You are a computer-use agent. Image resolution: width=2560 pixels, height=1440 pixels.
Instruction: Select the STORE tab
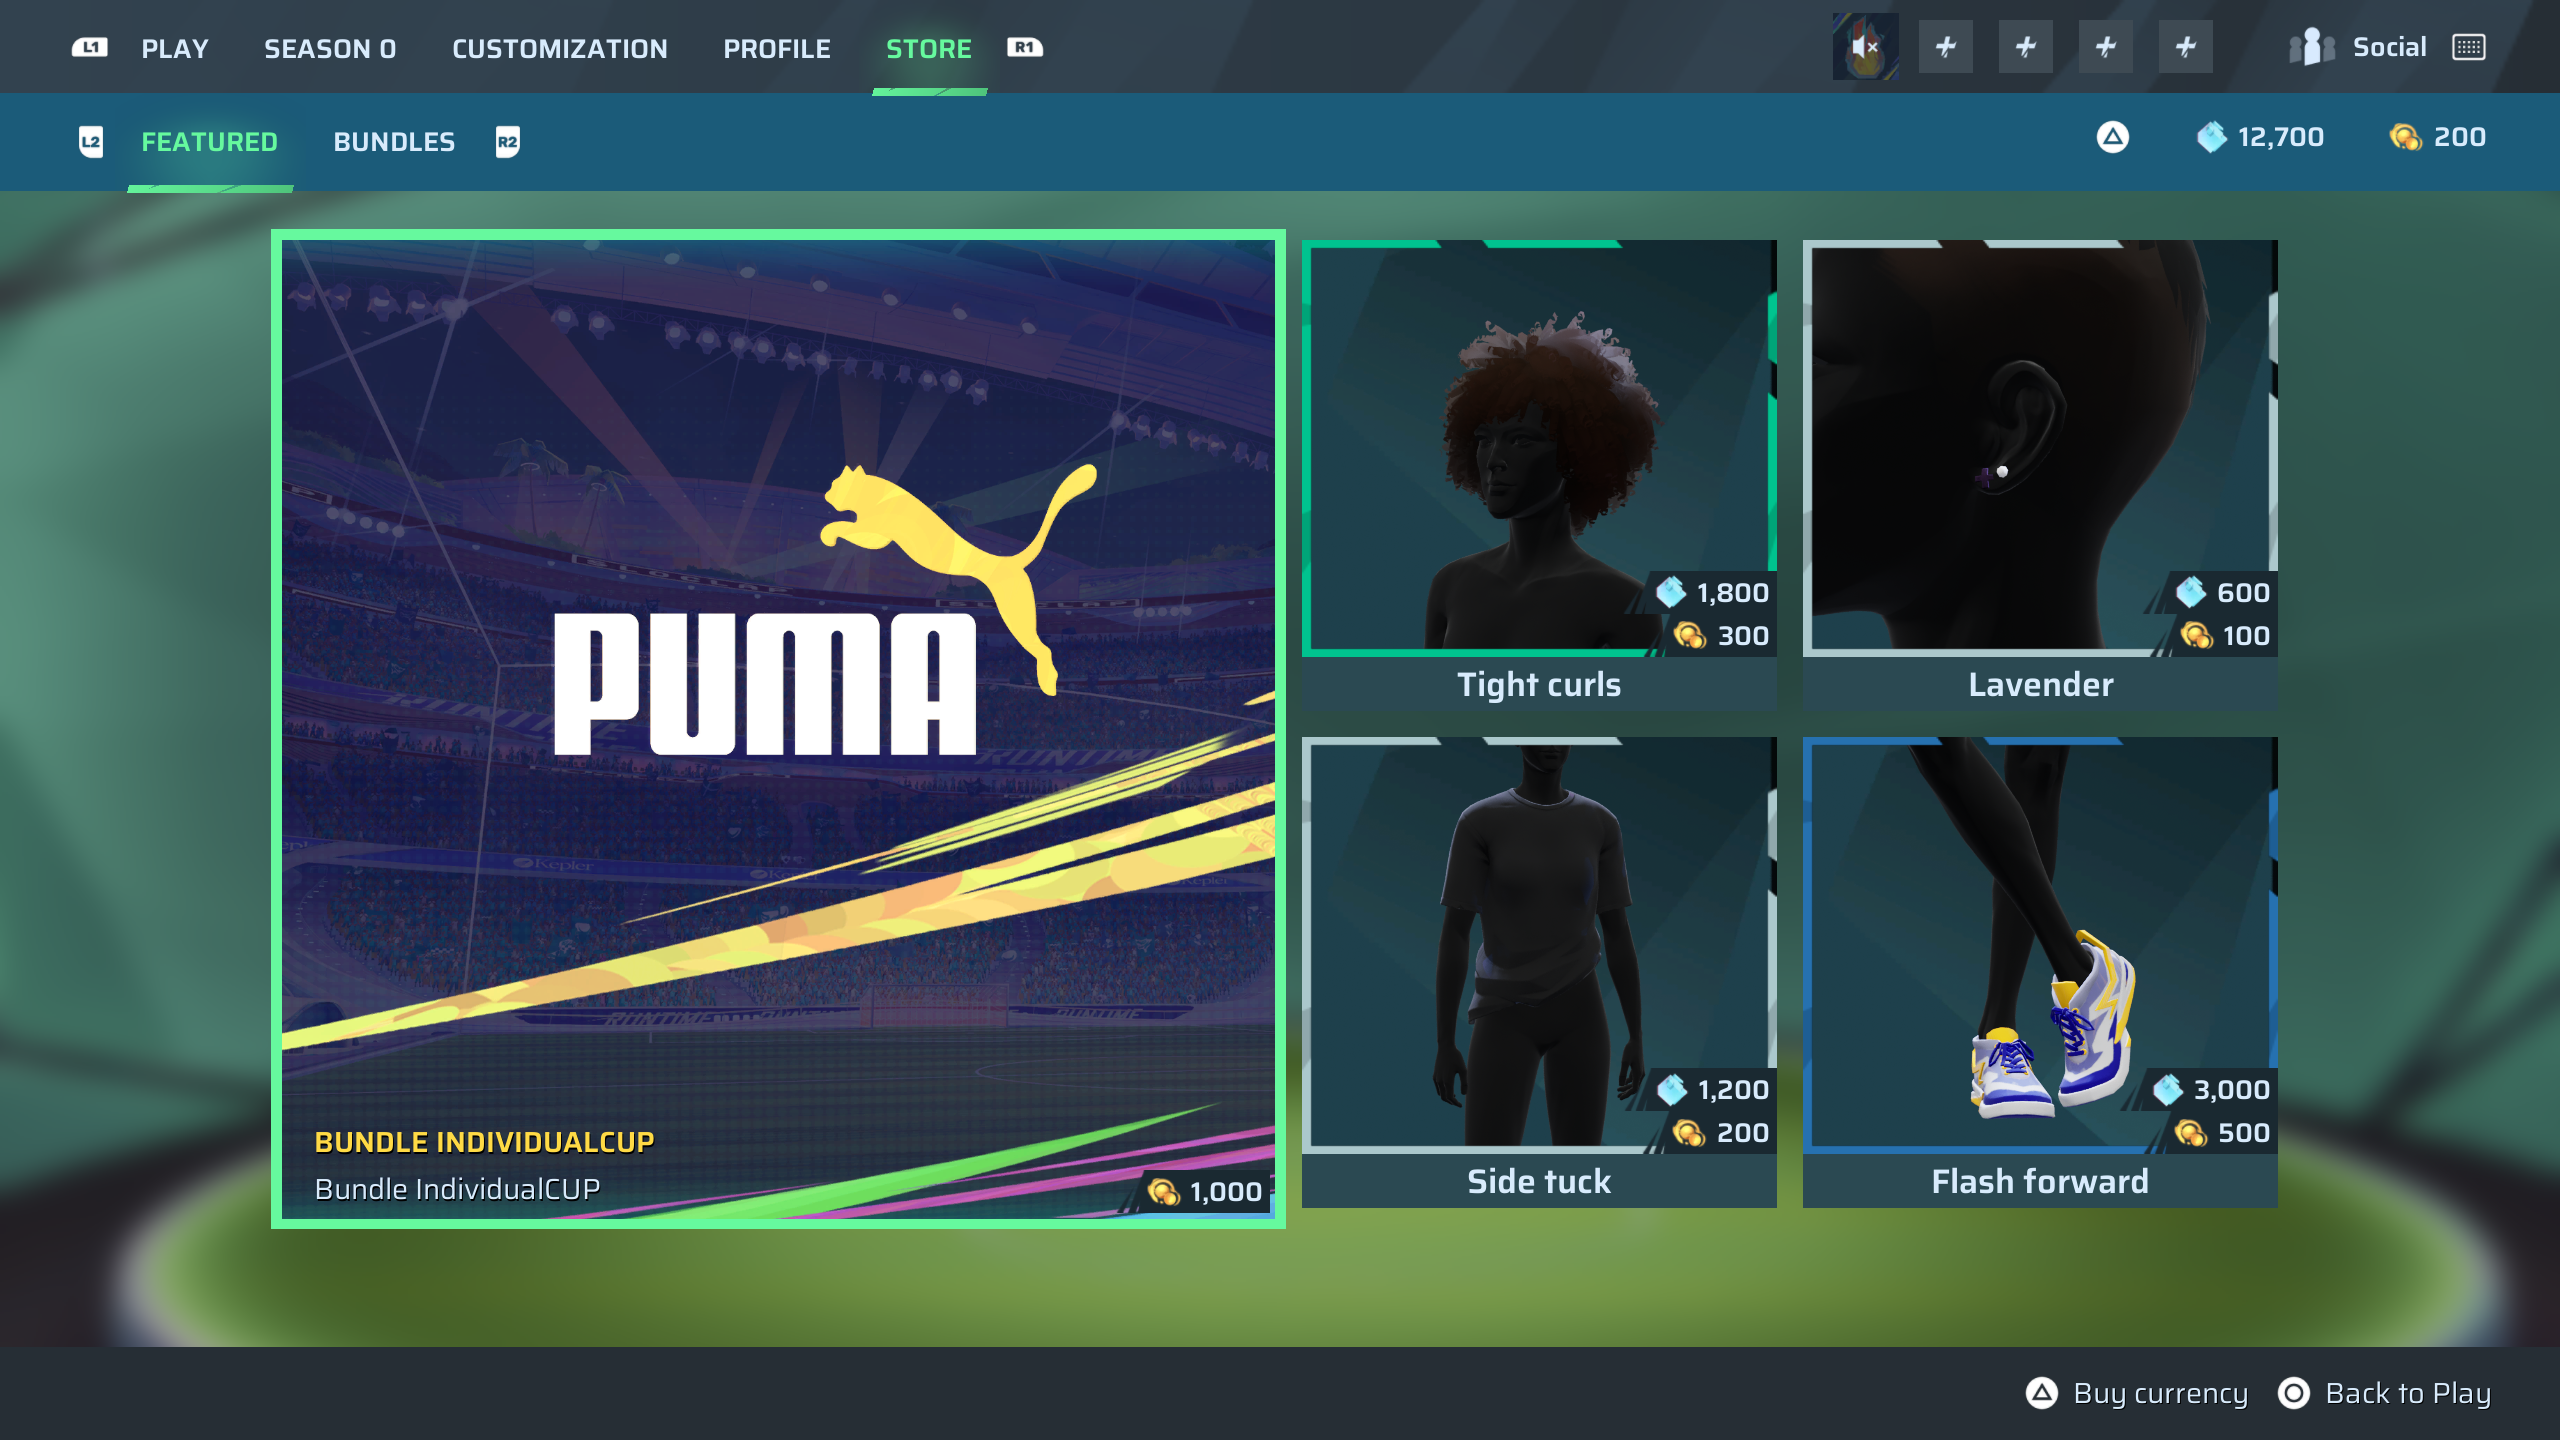click(928, 48)
